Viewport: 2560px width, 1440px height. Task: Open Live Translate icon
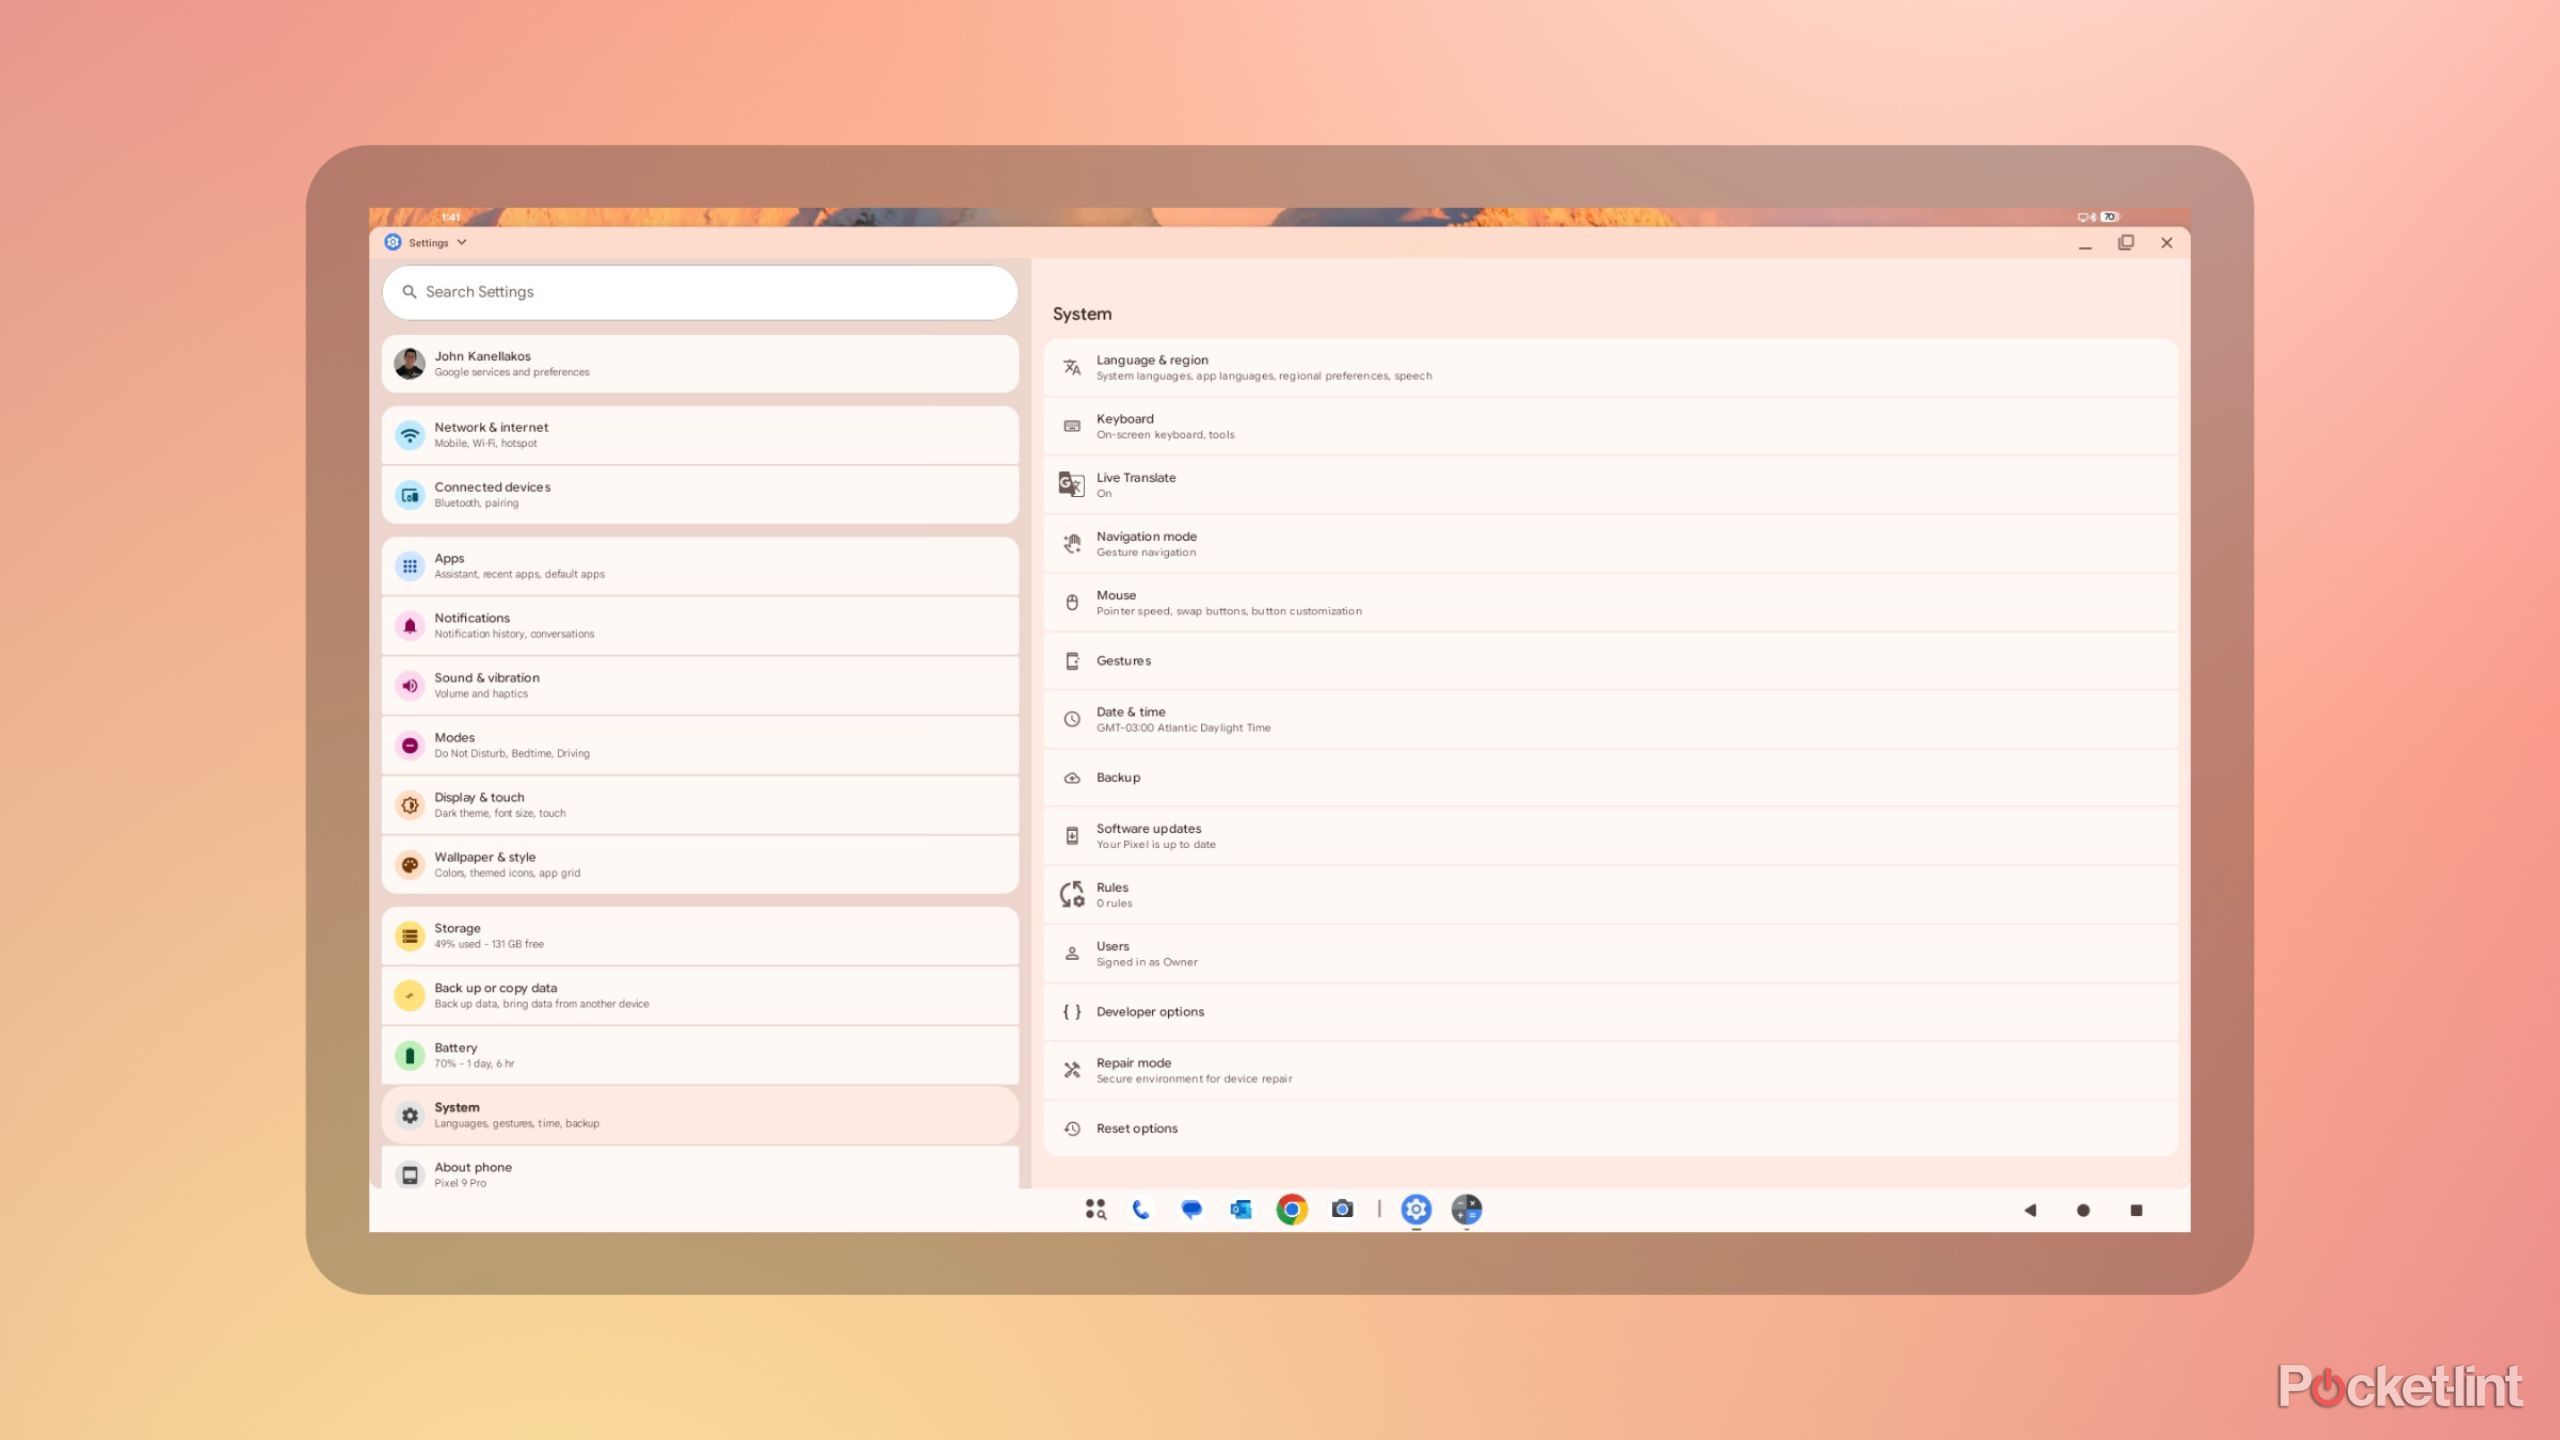1072,485
